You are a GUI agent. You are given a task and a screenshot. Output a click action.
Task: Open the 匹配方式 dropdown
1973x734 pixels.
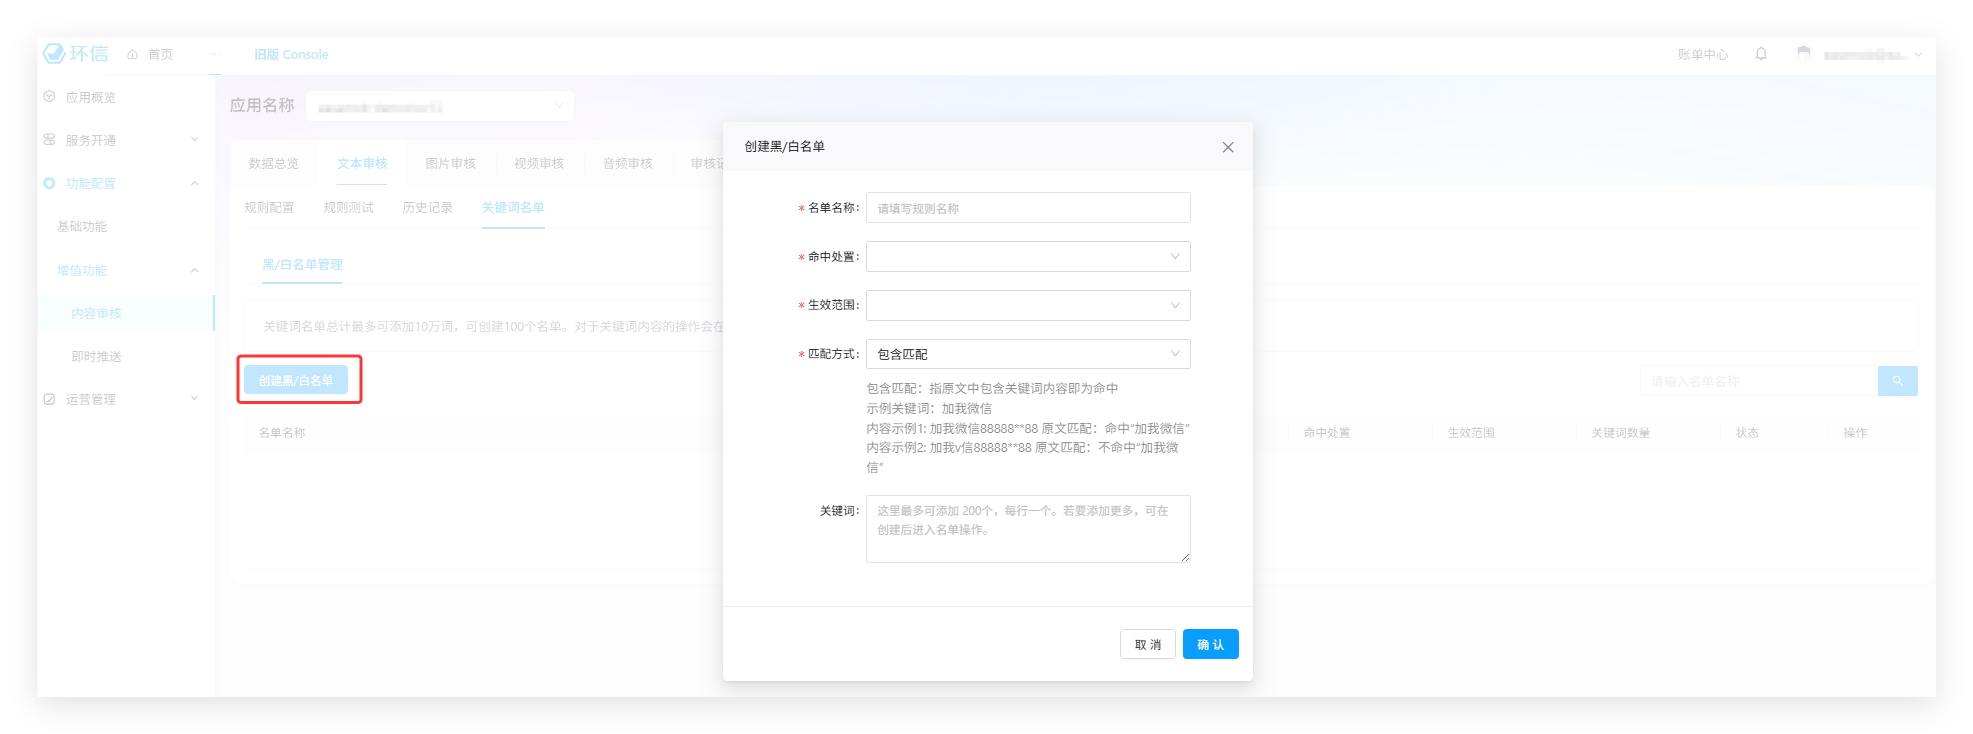click(x=1028, y=354)
